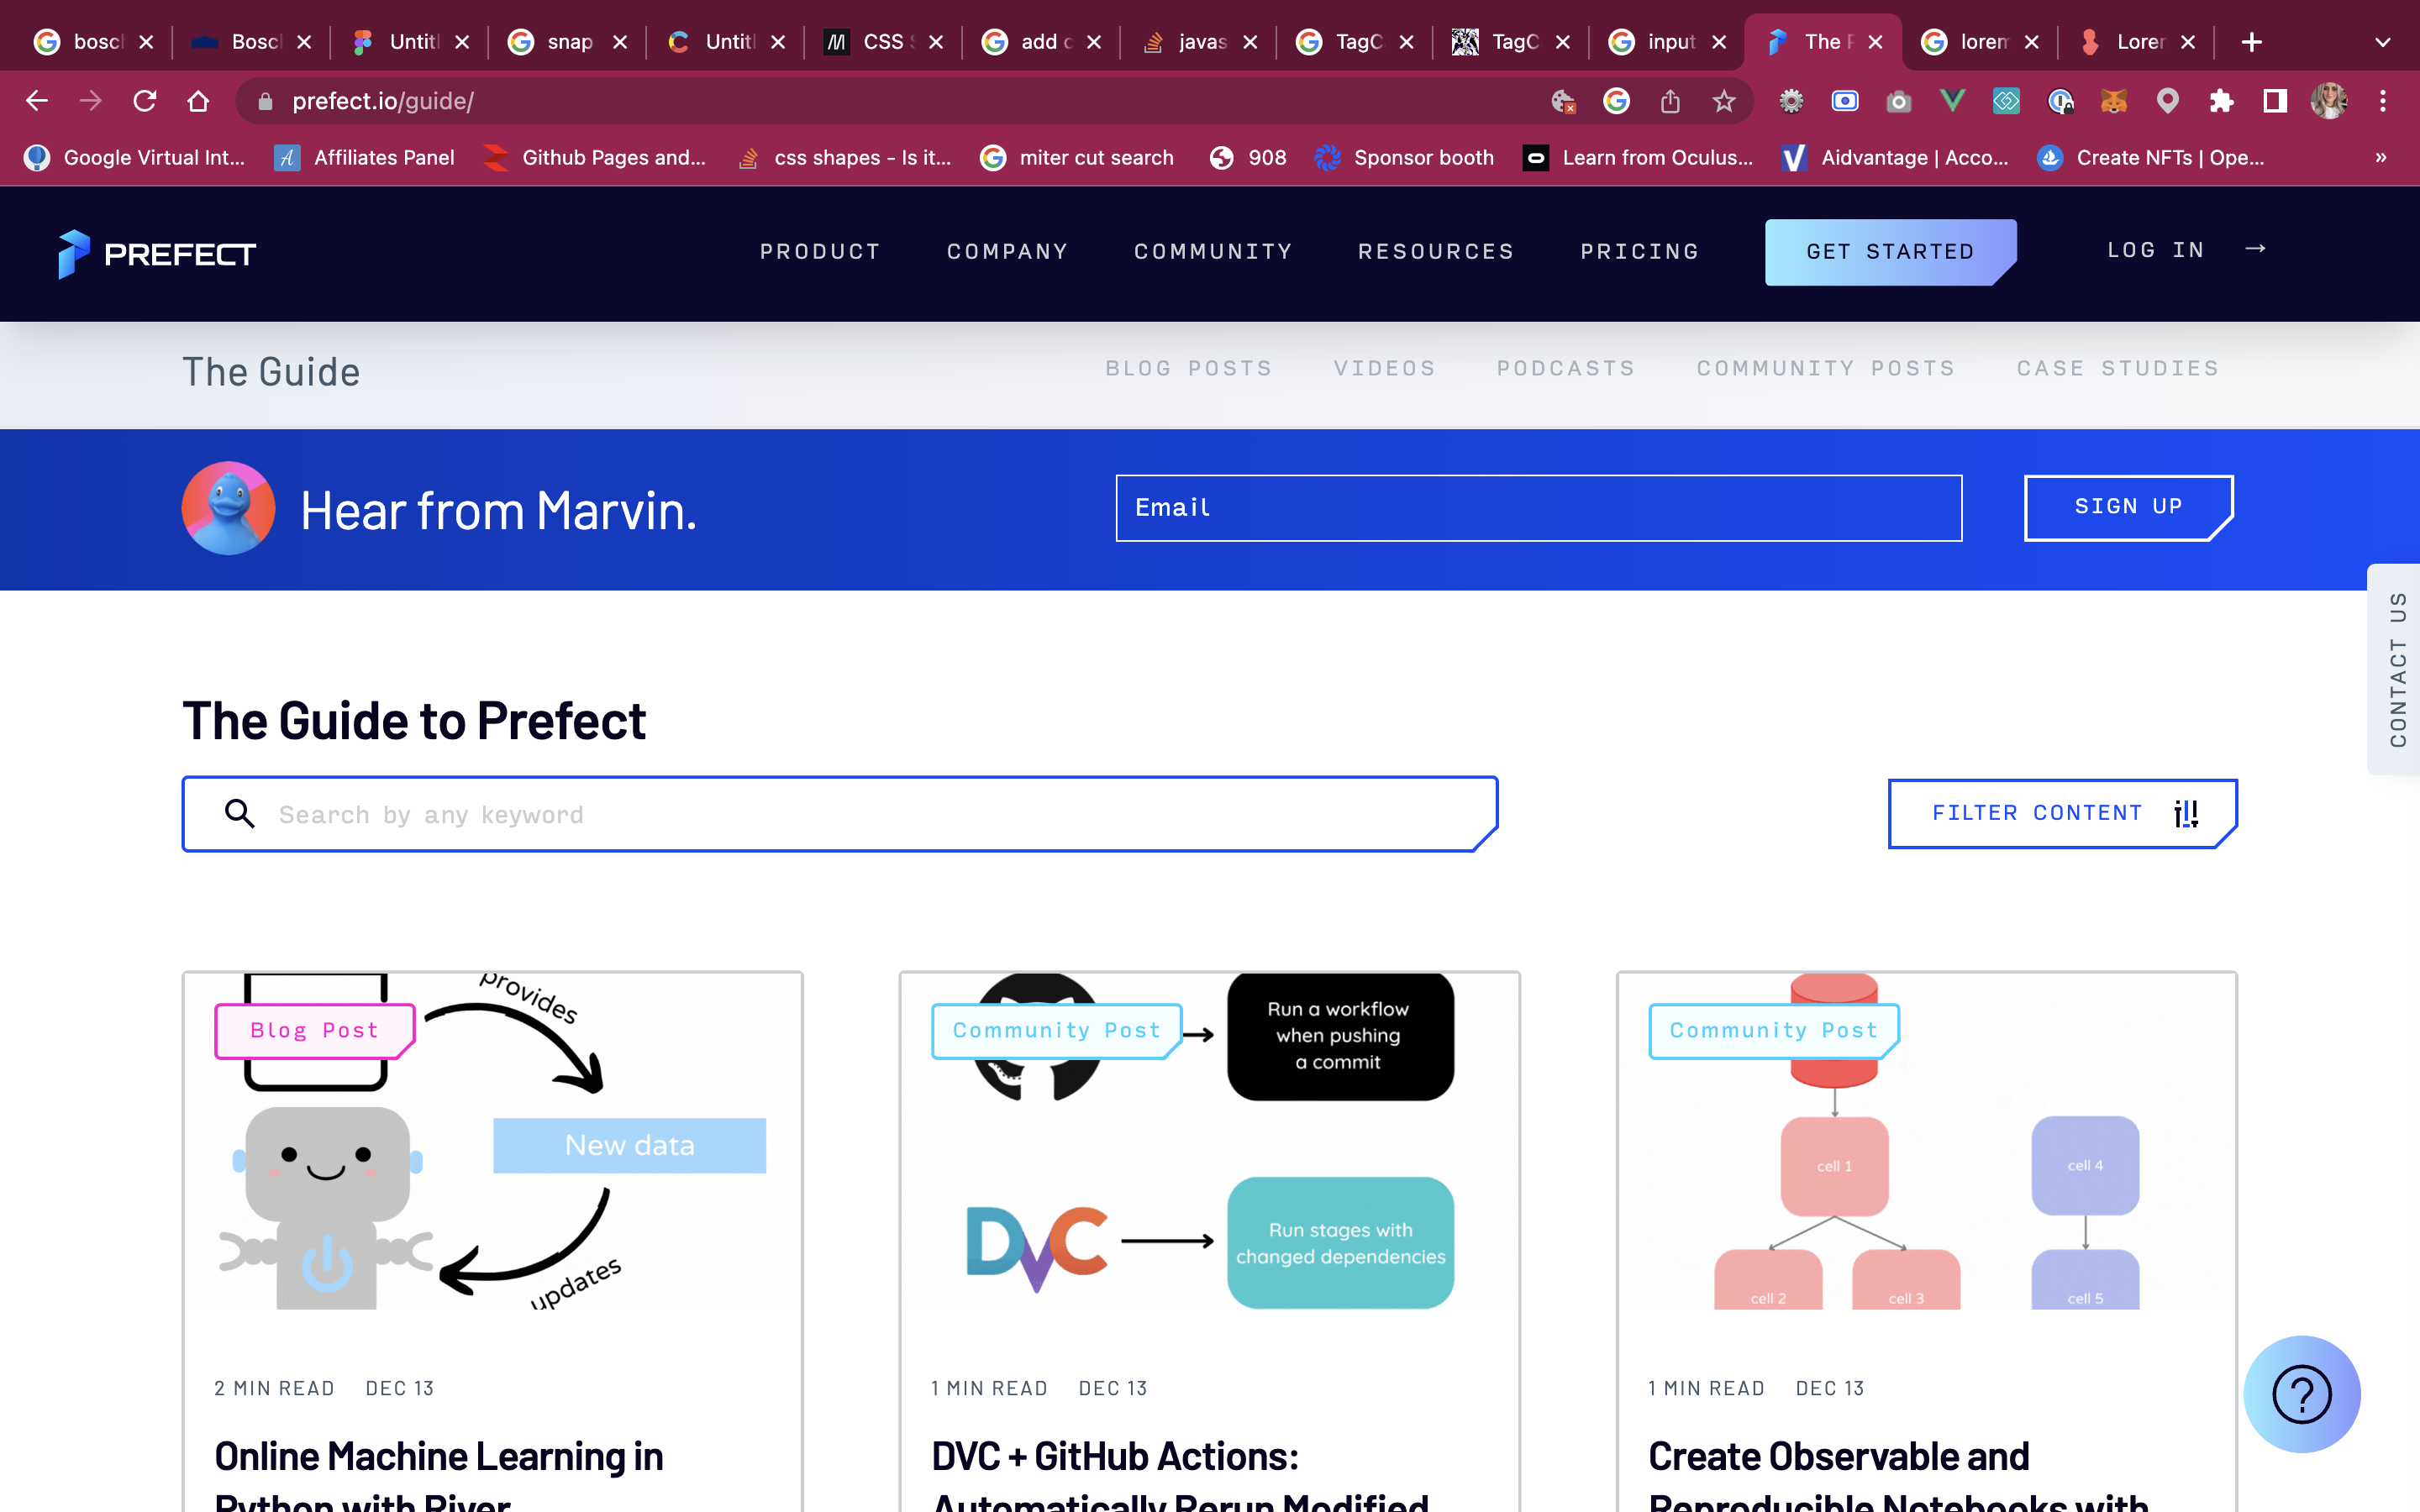
Task: Click the cell diagram card thumbnail
Action: coord(1926,1141)
